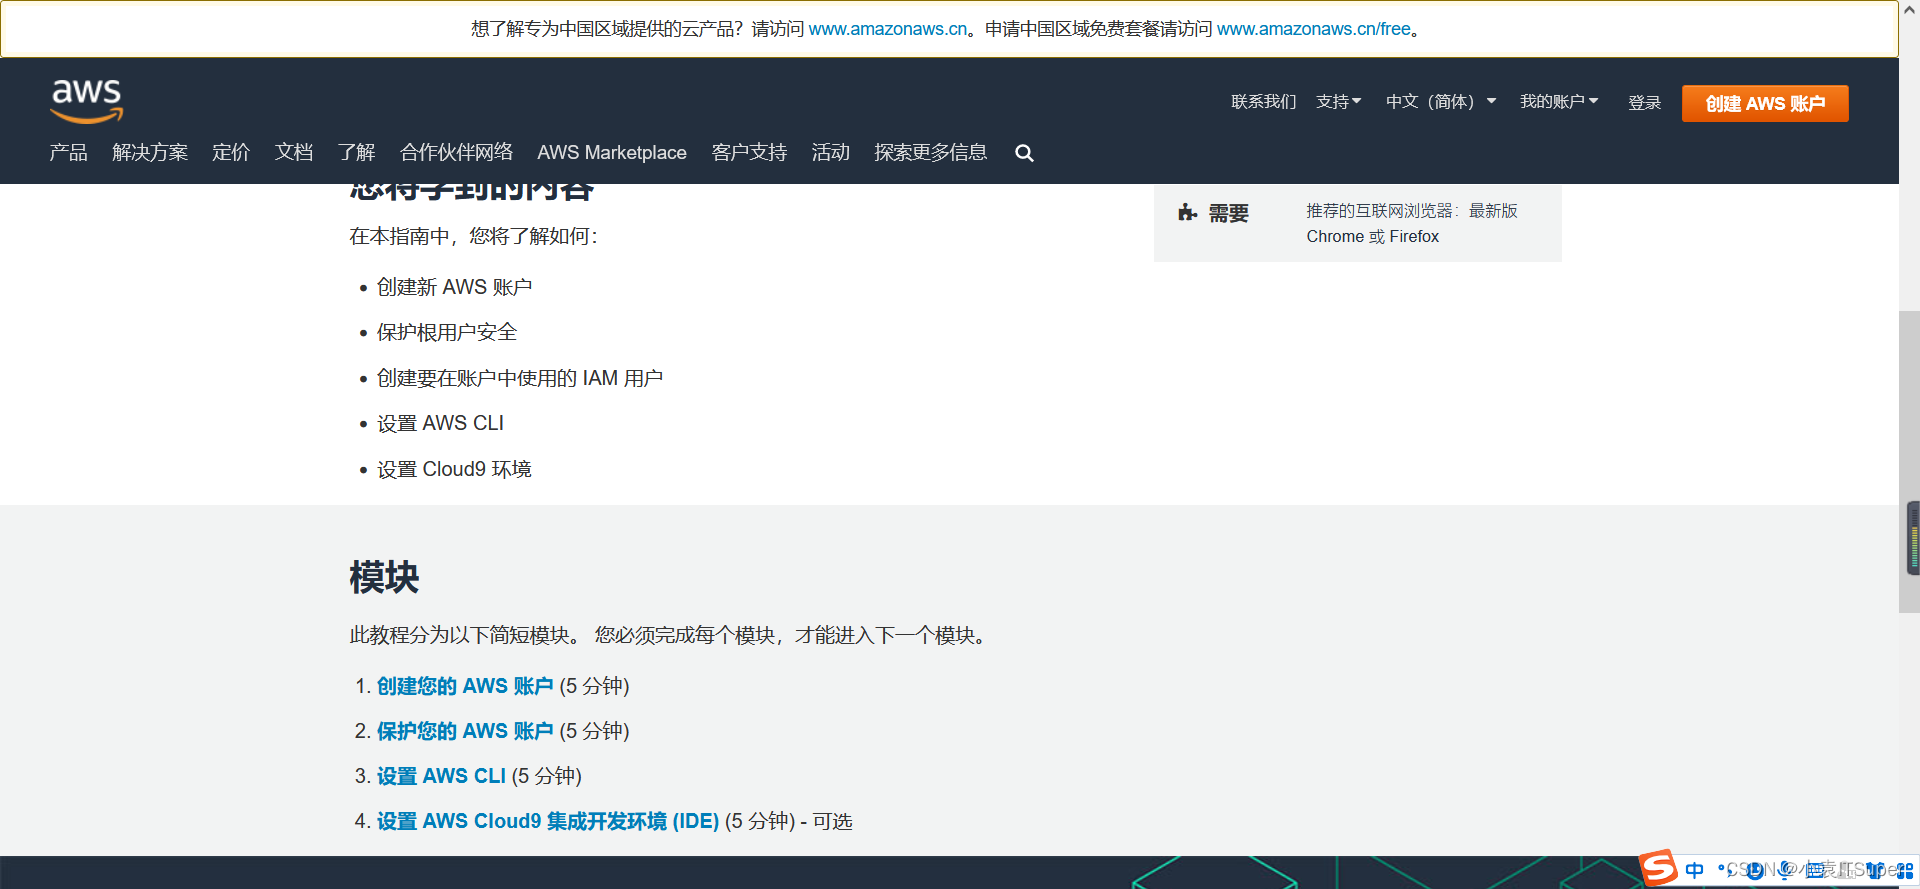The image size is (1920, 889).
Task: Click the Sogou voice input microphone icon
Action: tap(1785, 870)
